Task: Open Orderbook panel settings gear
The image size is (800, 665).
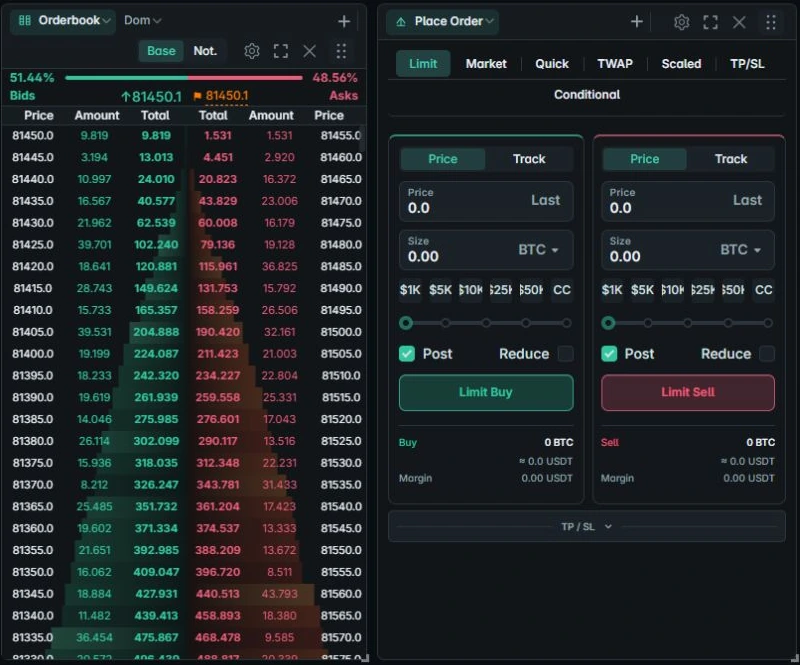Action: [252, 51]
